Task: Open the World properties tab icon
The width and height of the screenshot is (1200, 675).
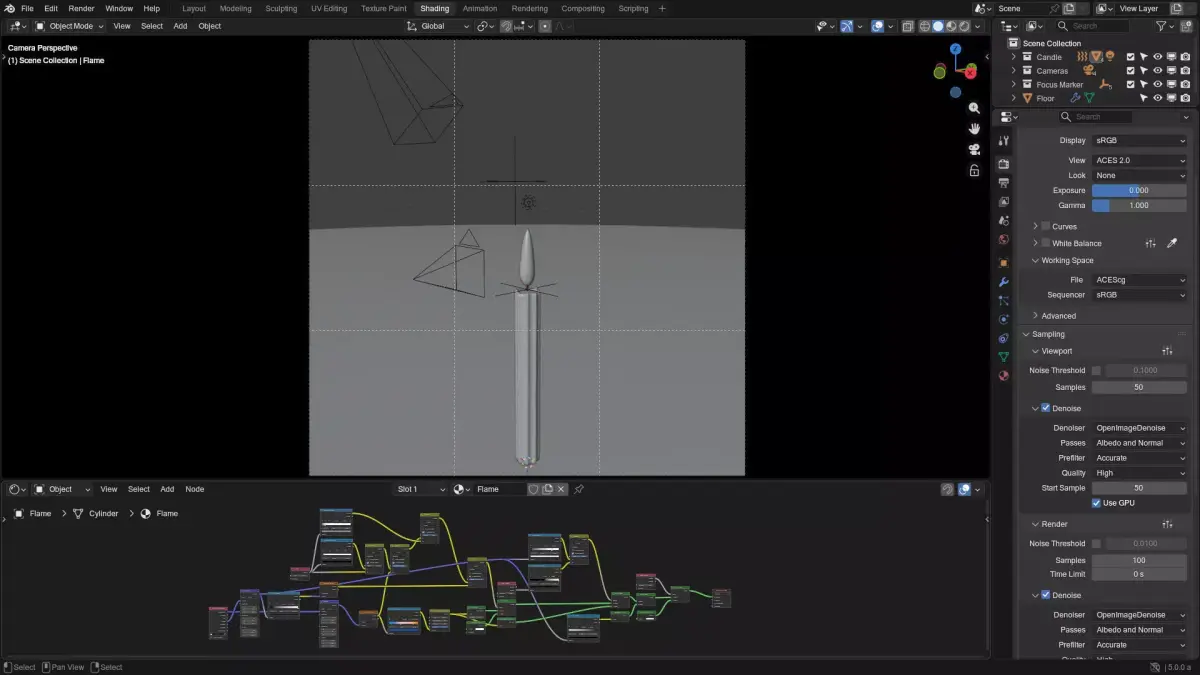Action: 1004,240
